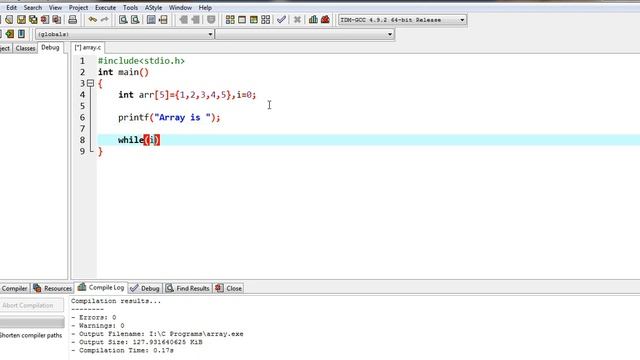The image size is (640, 360).
Task: Open the Window menu
Action: pyautogui.click(x=180, y=7)
